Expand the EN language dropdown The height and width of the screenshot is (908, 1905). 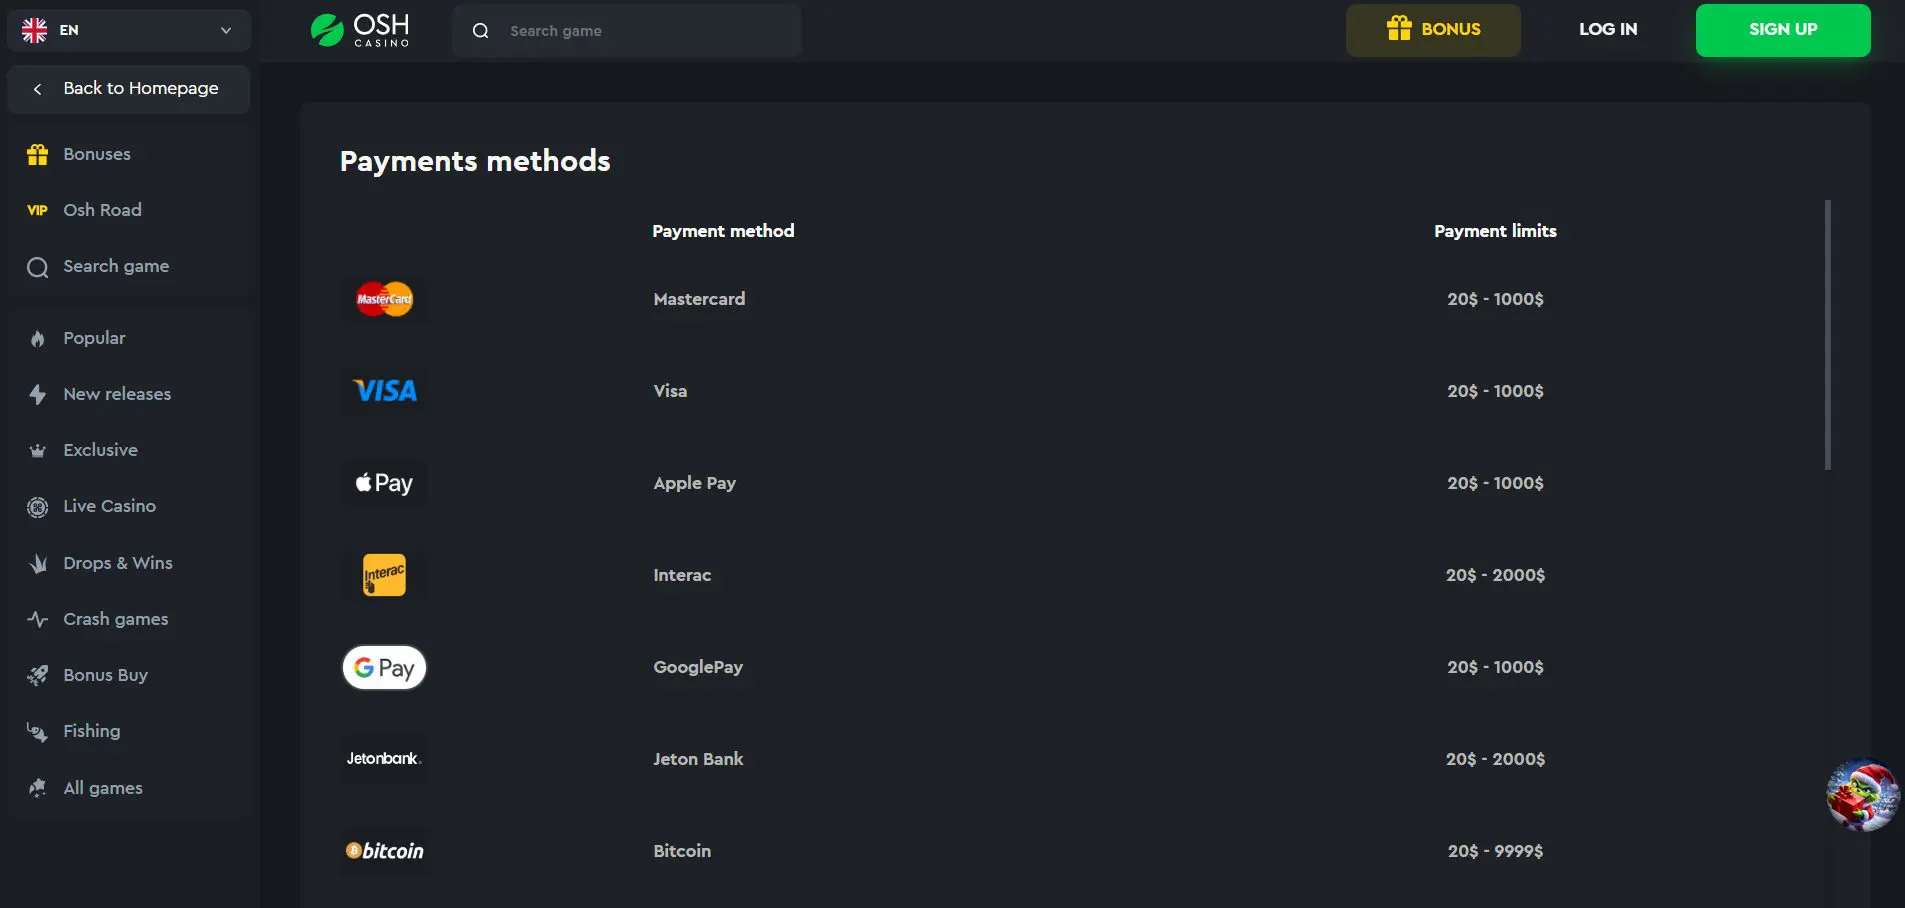point(128,30)
